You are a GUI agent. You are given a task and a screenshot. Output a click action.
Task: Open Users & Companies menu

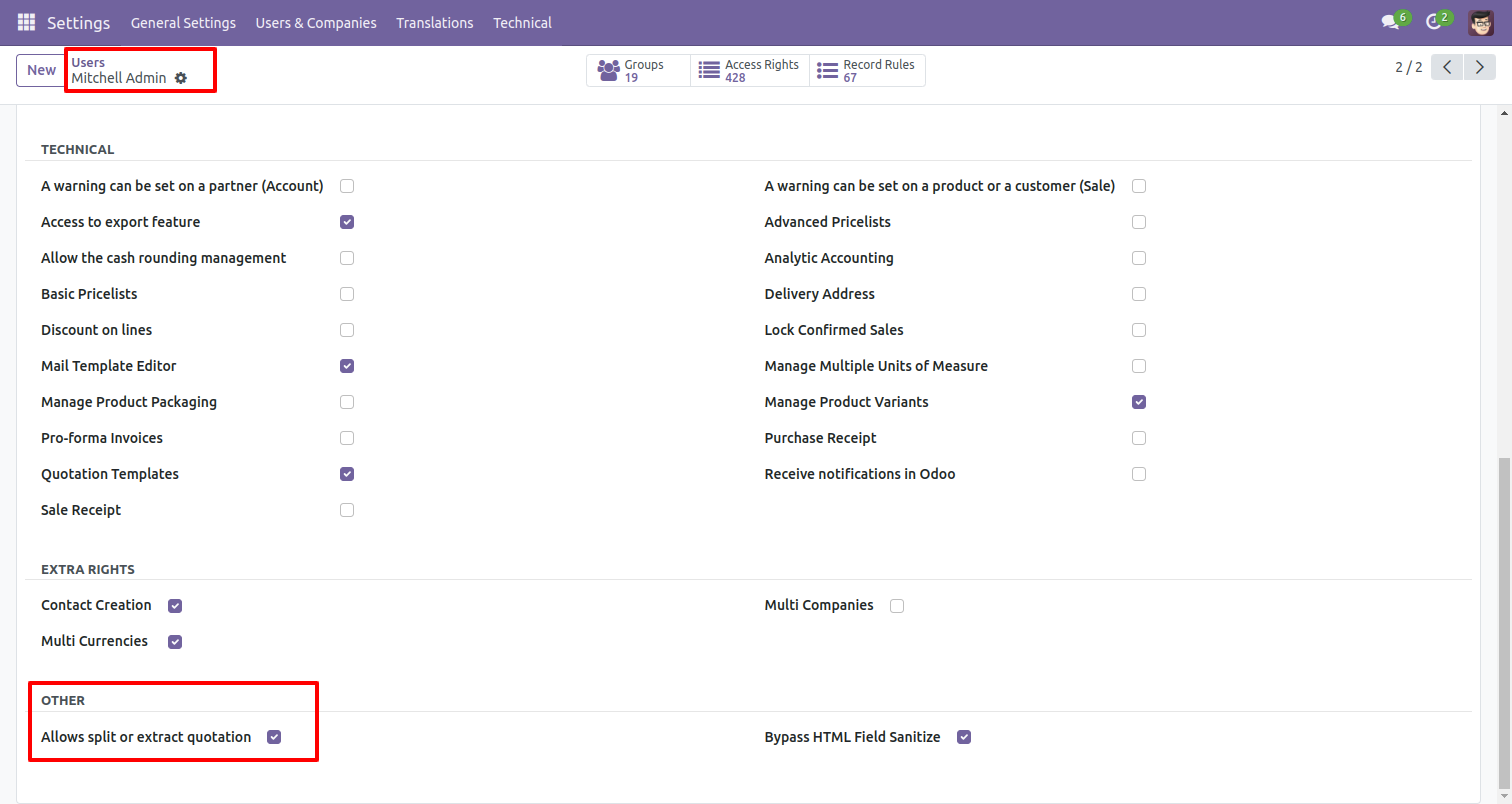pos(316,22)
